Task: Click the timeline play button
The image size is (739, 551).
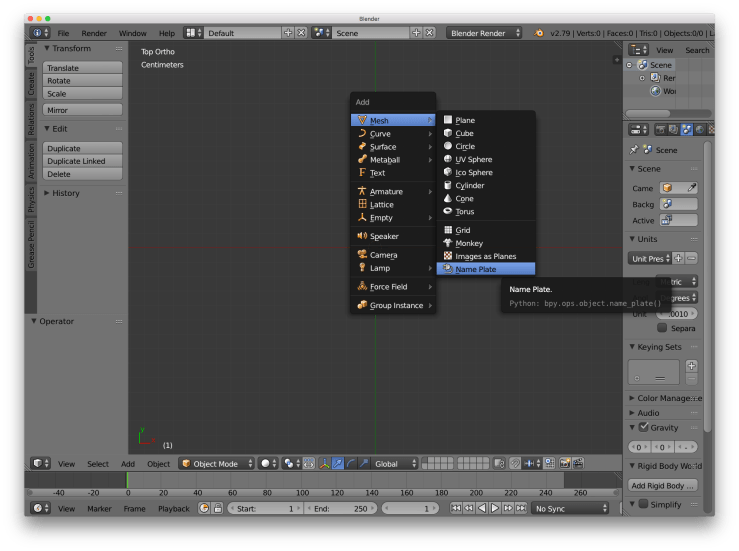Action: [495, 508]
